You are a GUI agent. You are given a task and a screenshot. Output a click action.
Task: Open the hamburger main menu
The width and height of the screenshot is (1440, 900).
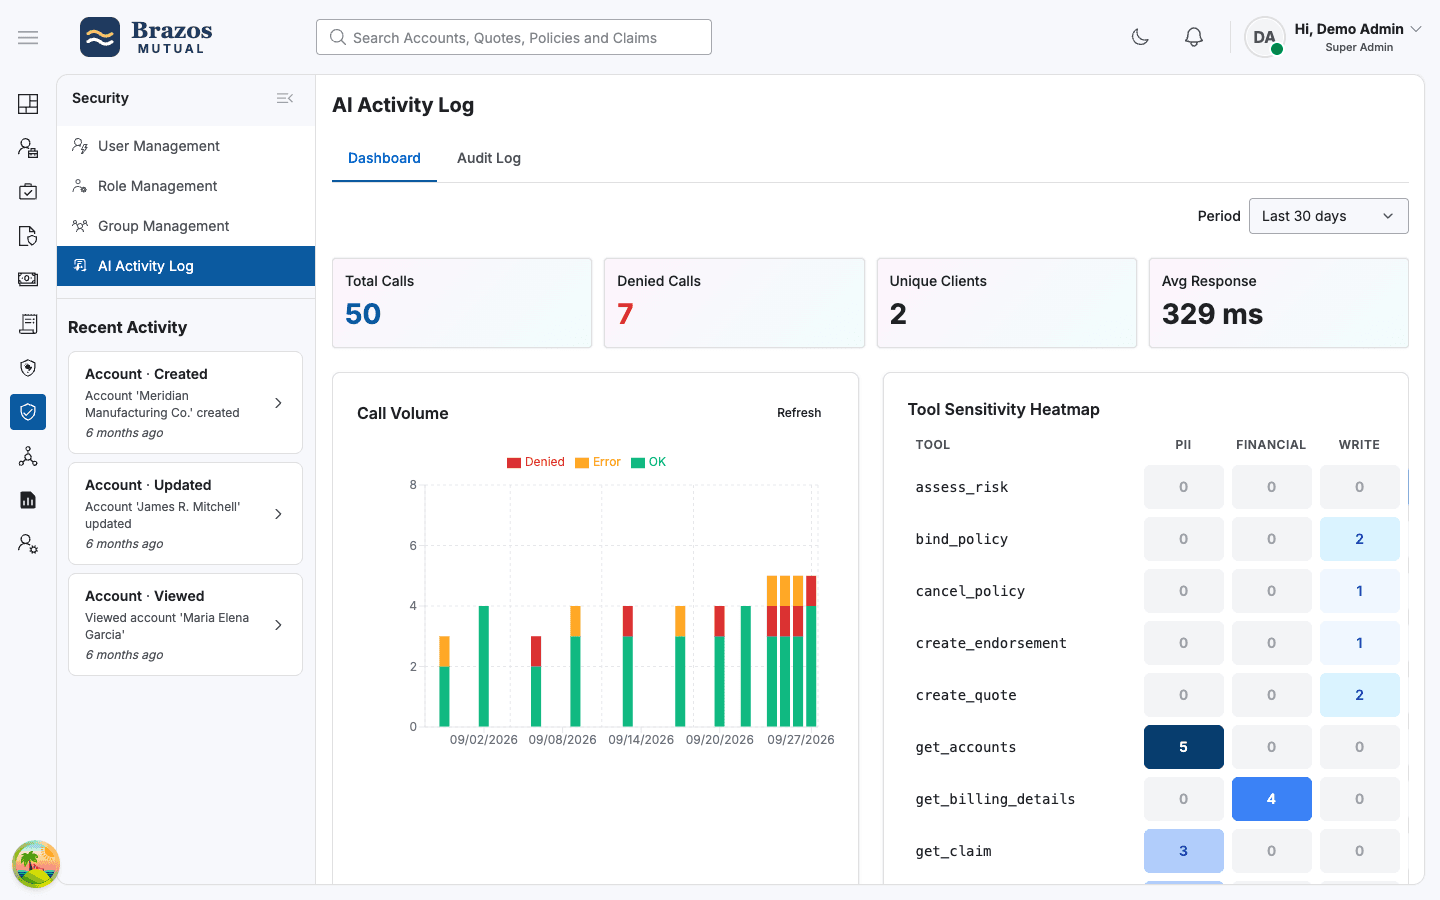[x=28, y=38]
